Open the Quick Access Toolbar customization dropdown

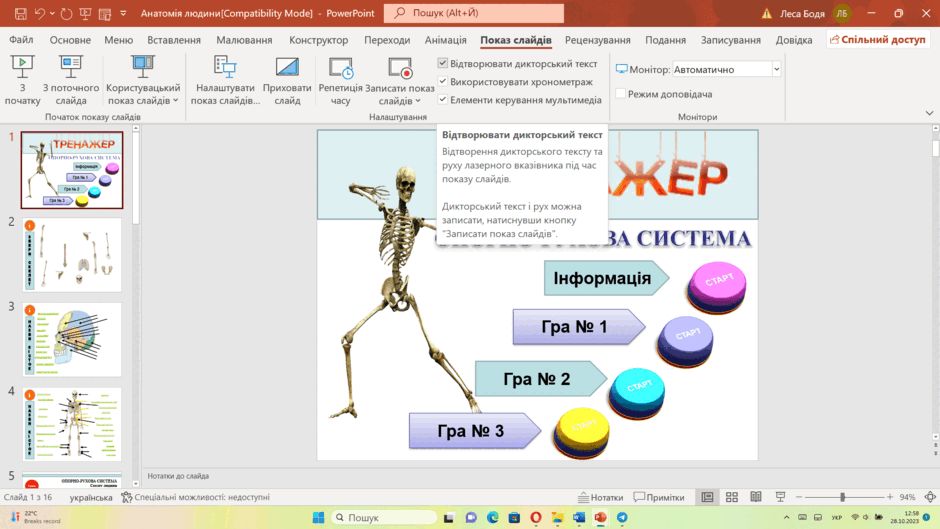coord(123,13)
